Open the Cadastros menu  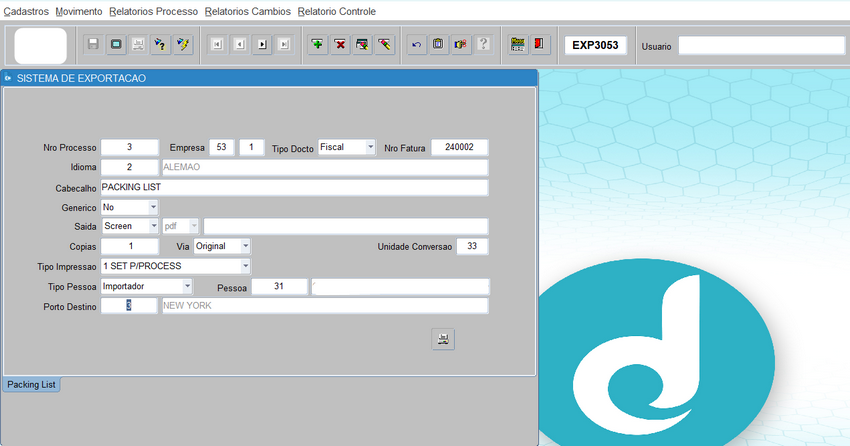click(x=26, y=11)
